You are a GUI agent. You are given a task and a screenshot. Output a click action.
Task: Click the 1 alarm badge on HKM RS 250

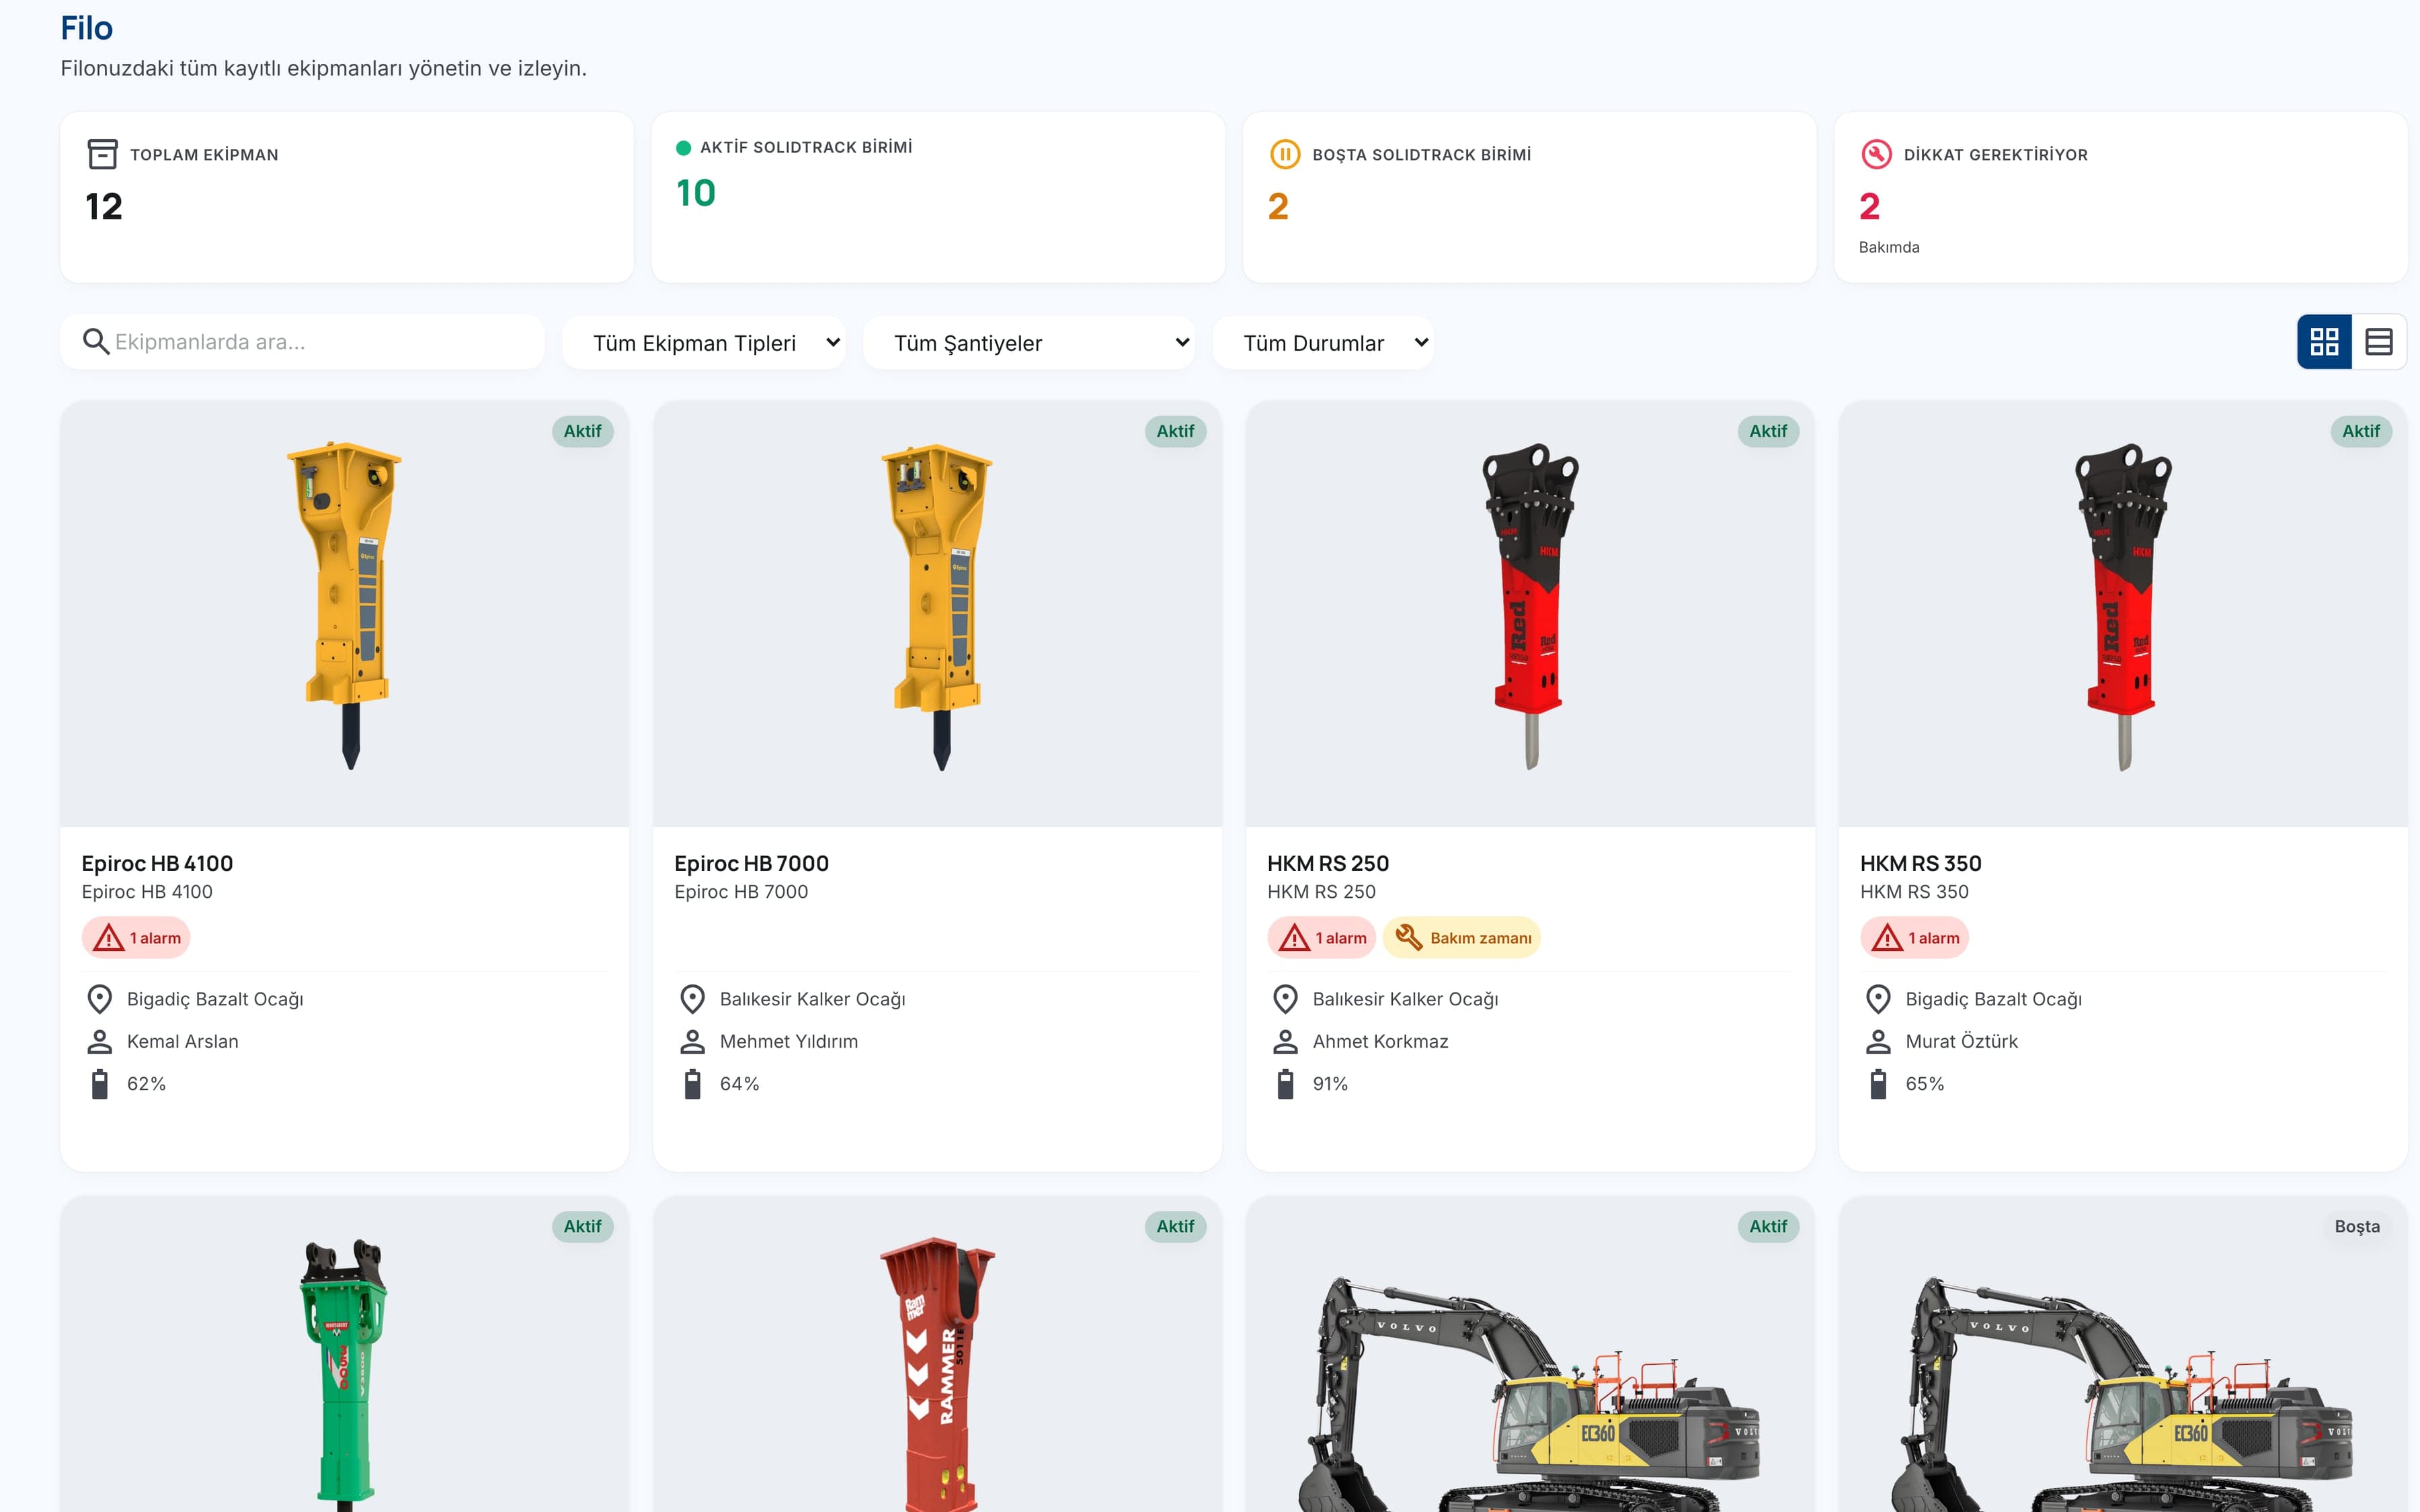[1321, 938]
